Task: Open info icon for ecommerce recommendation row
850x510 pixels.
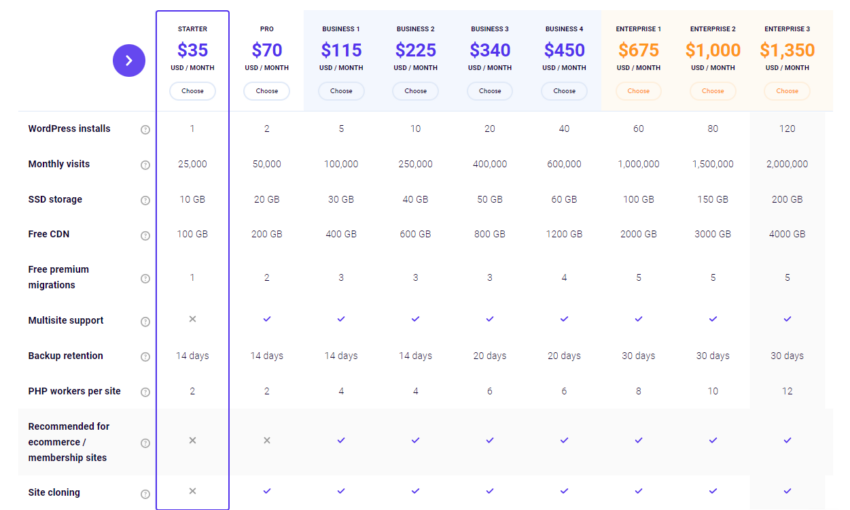Action: (x=145, y=443)
